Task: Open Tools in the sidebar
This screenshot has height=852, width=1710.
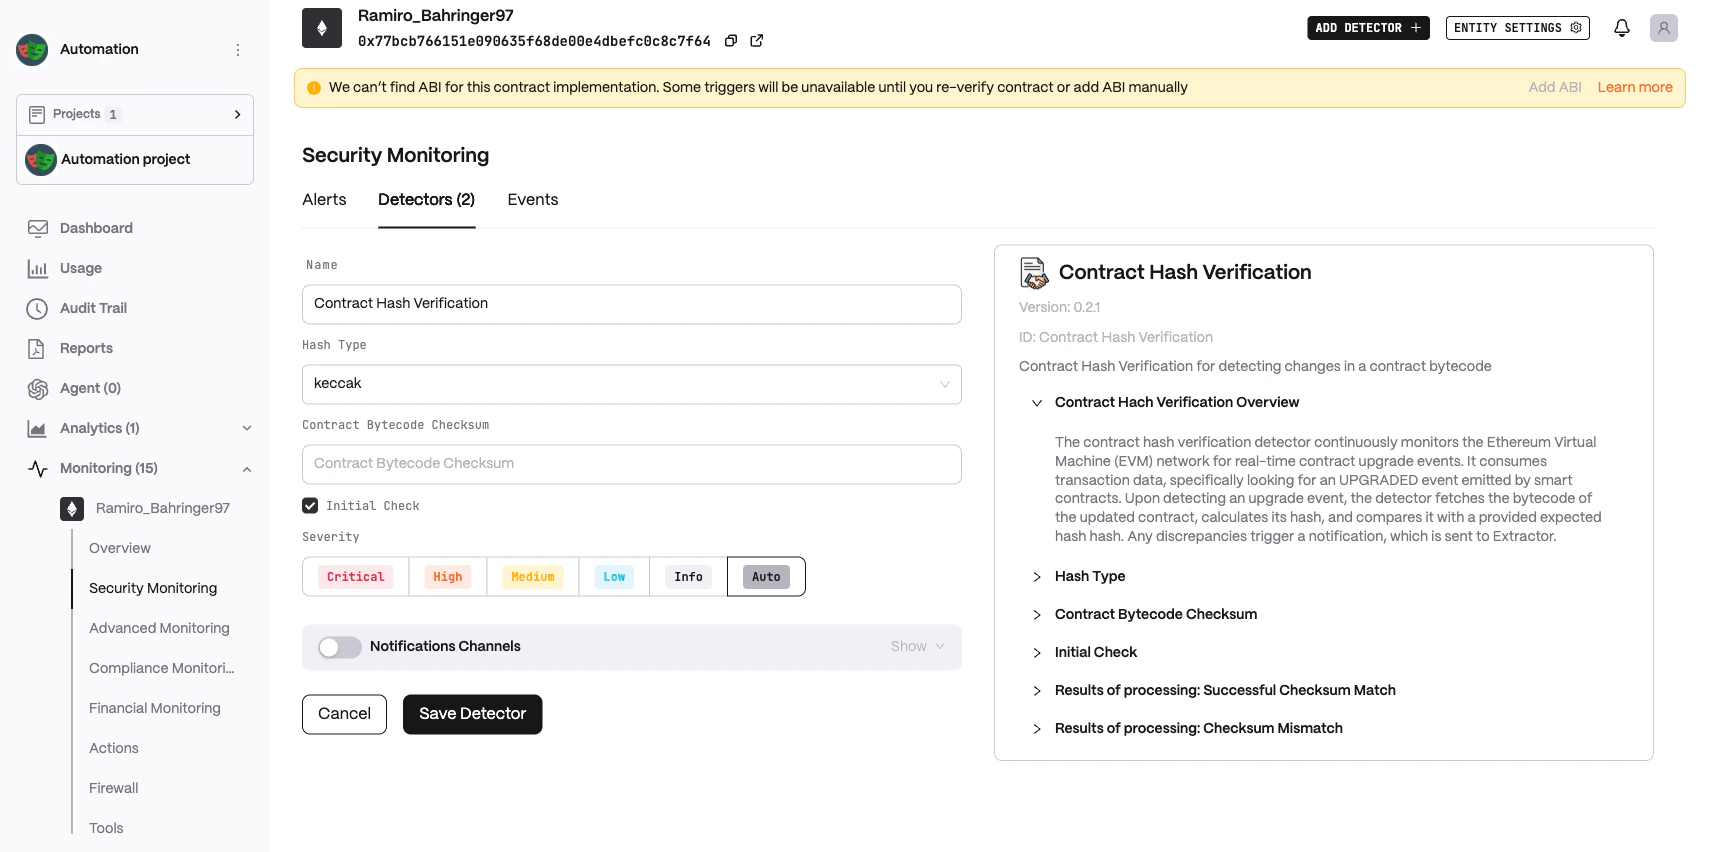Action: (x=106, y=828)
